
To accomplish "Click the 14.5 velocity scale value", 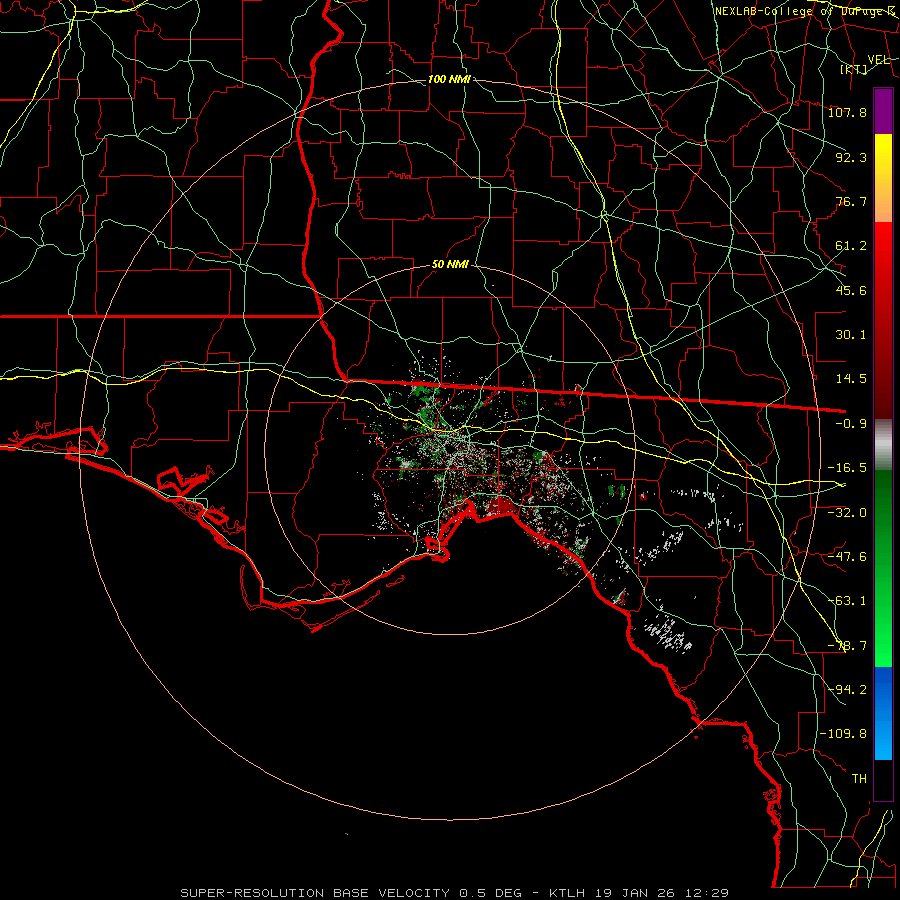I will coord(851,379).
